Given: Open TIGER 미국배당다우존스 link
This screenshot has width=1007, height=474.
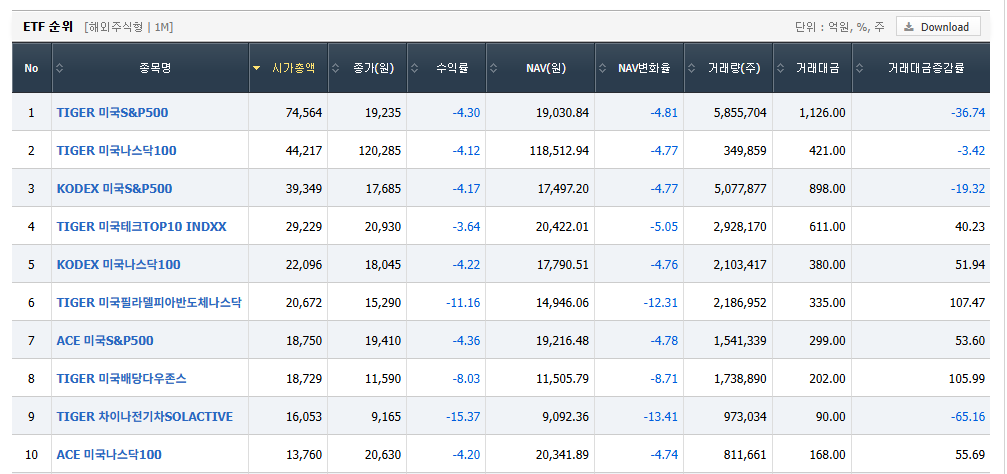Looking at the screenshot, I should pos(121,378).
